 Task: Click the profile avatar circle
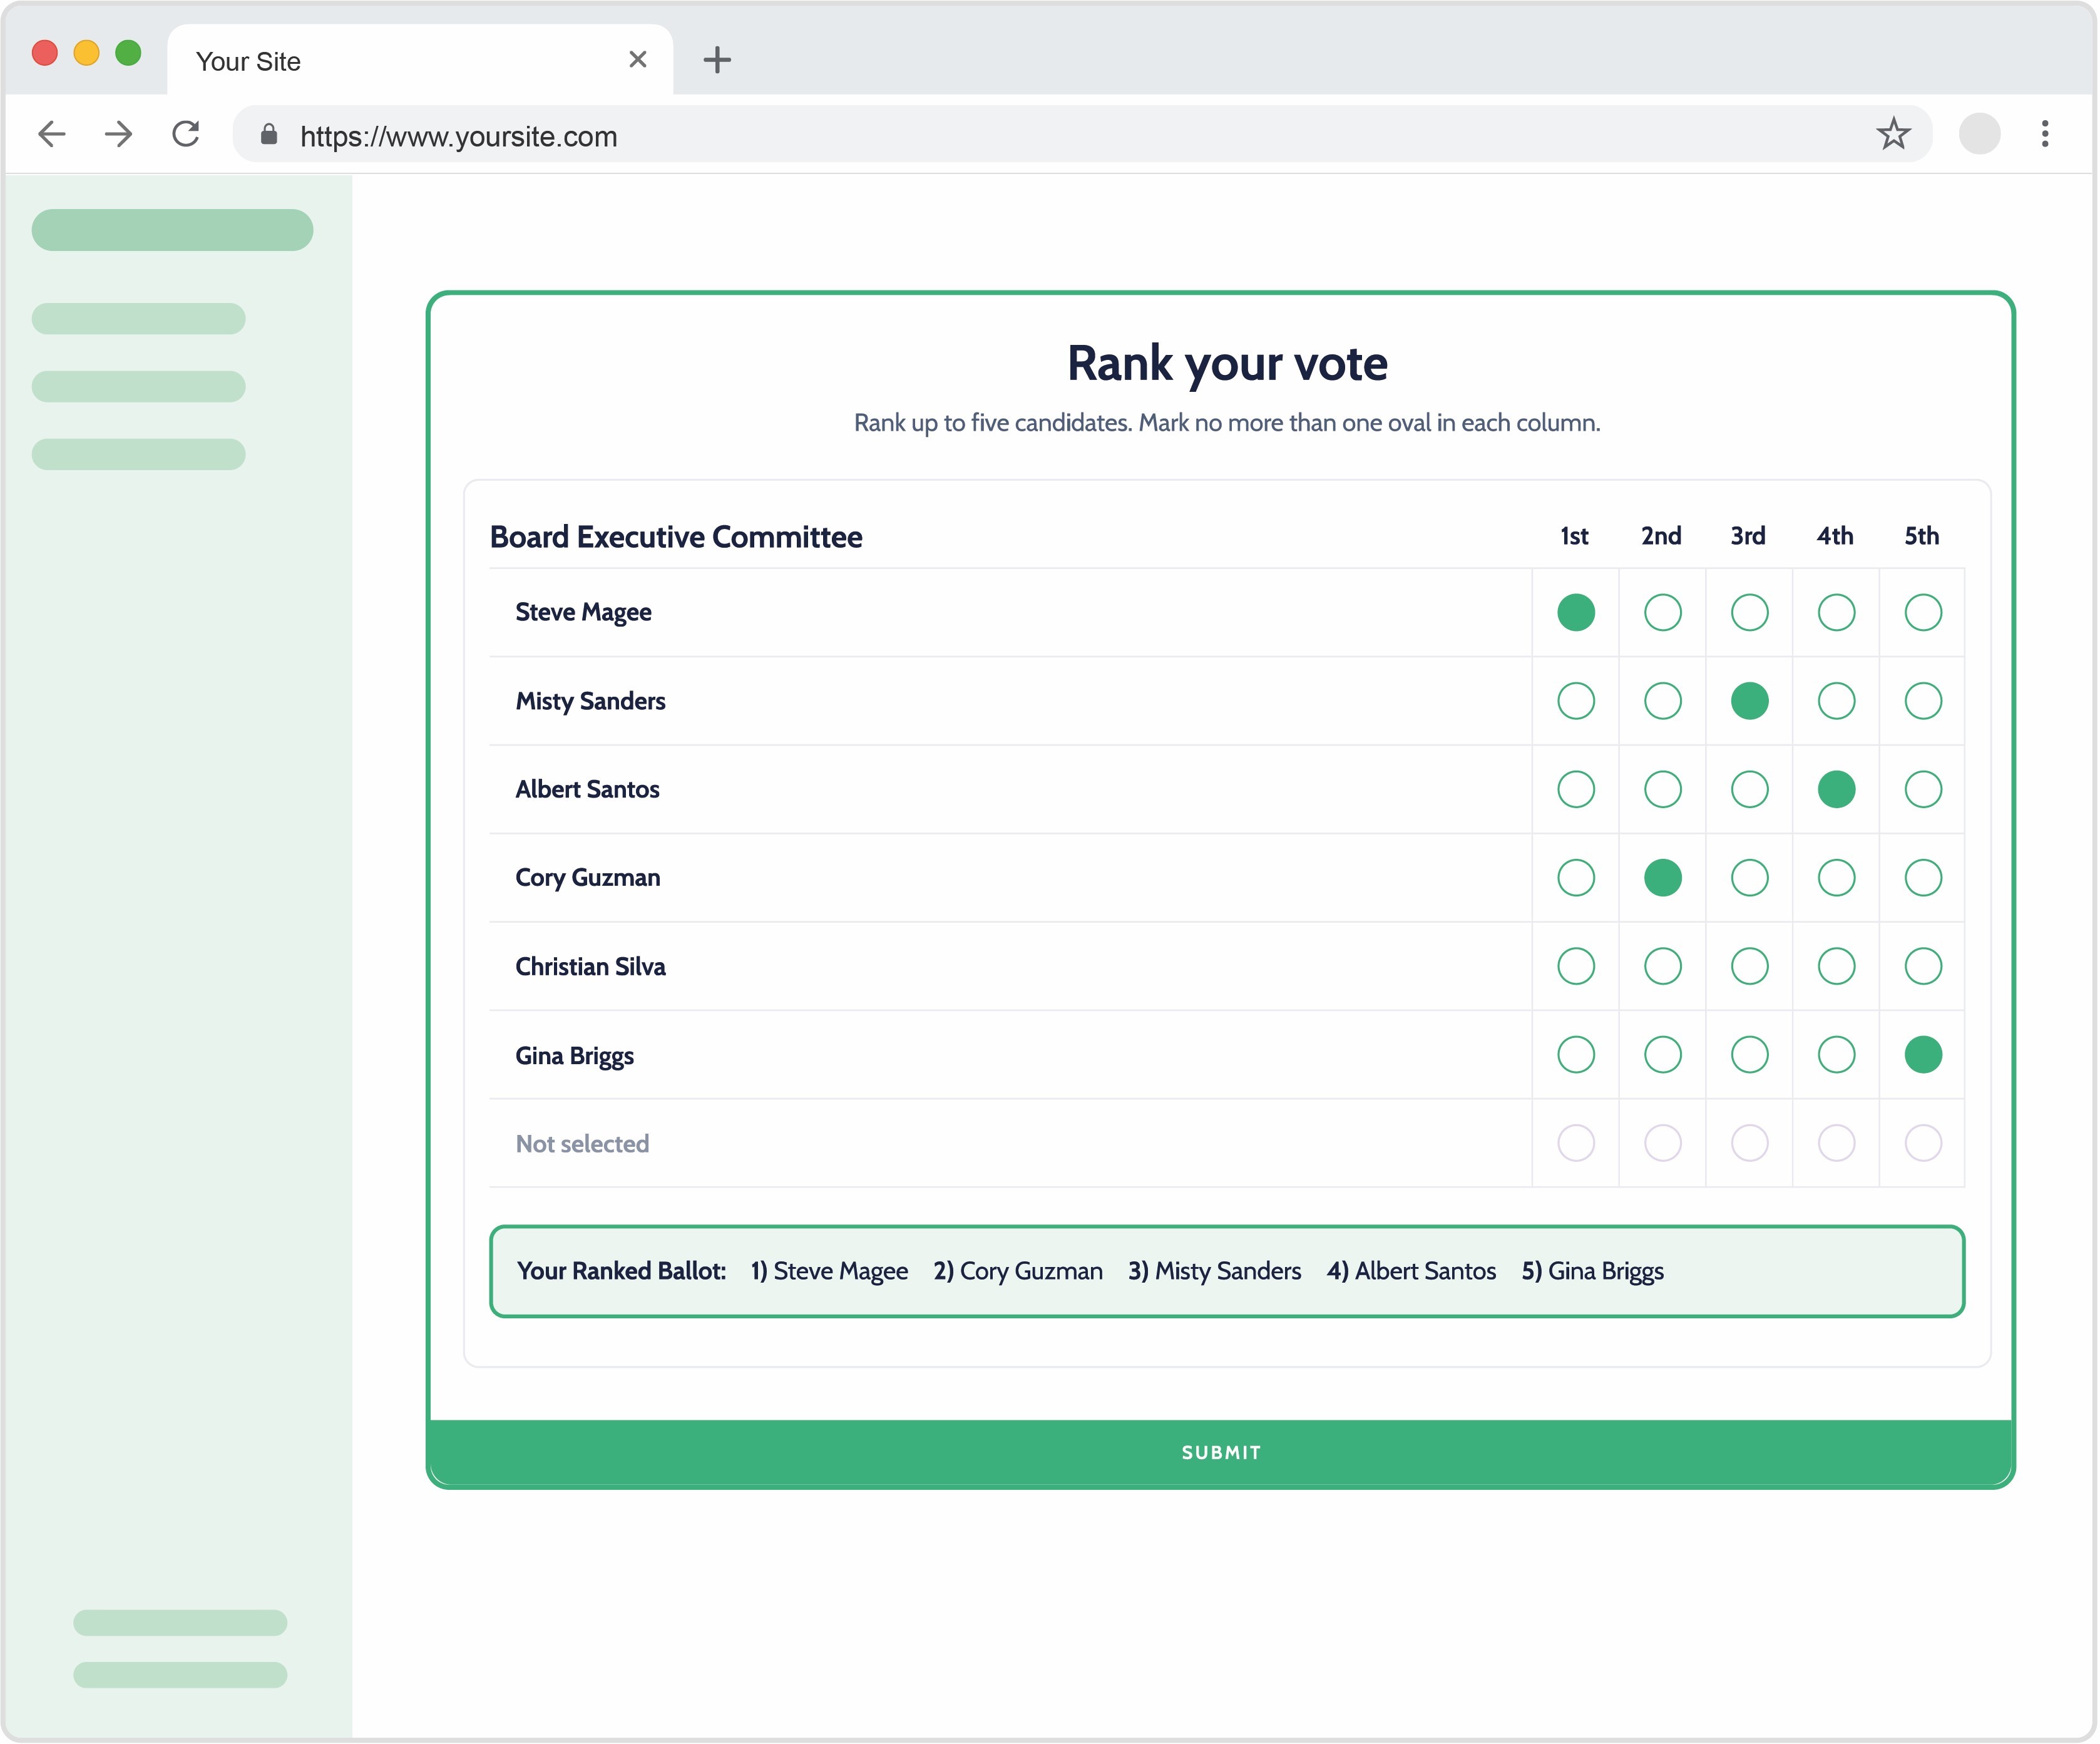pos(1978,134)
